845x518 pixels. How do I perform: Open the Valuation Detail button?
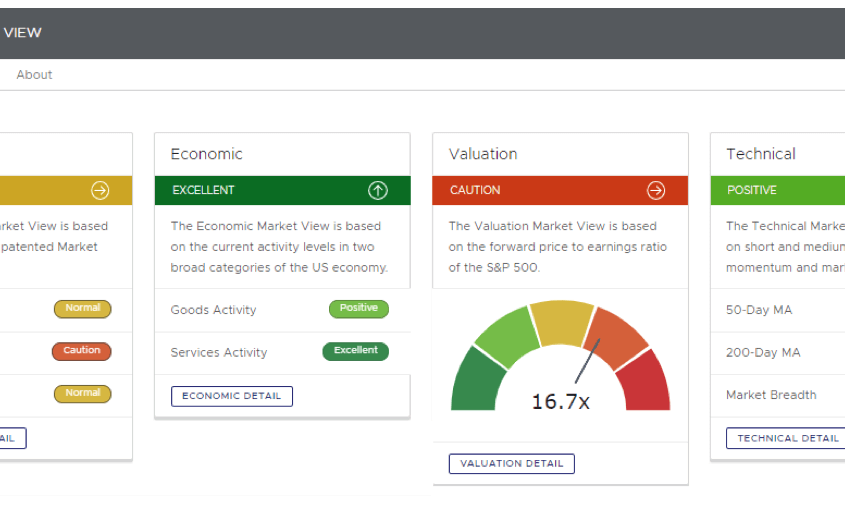click(512, 463)
